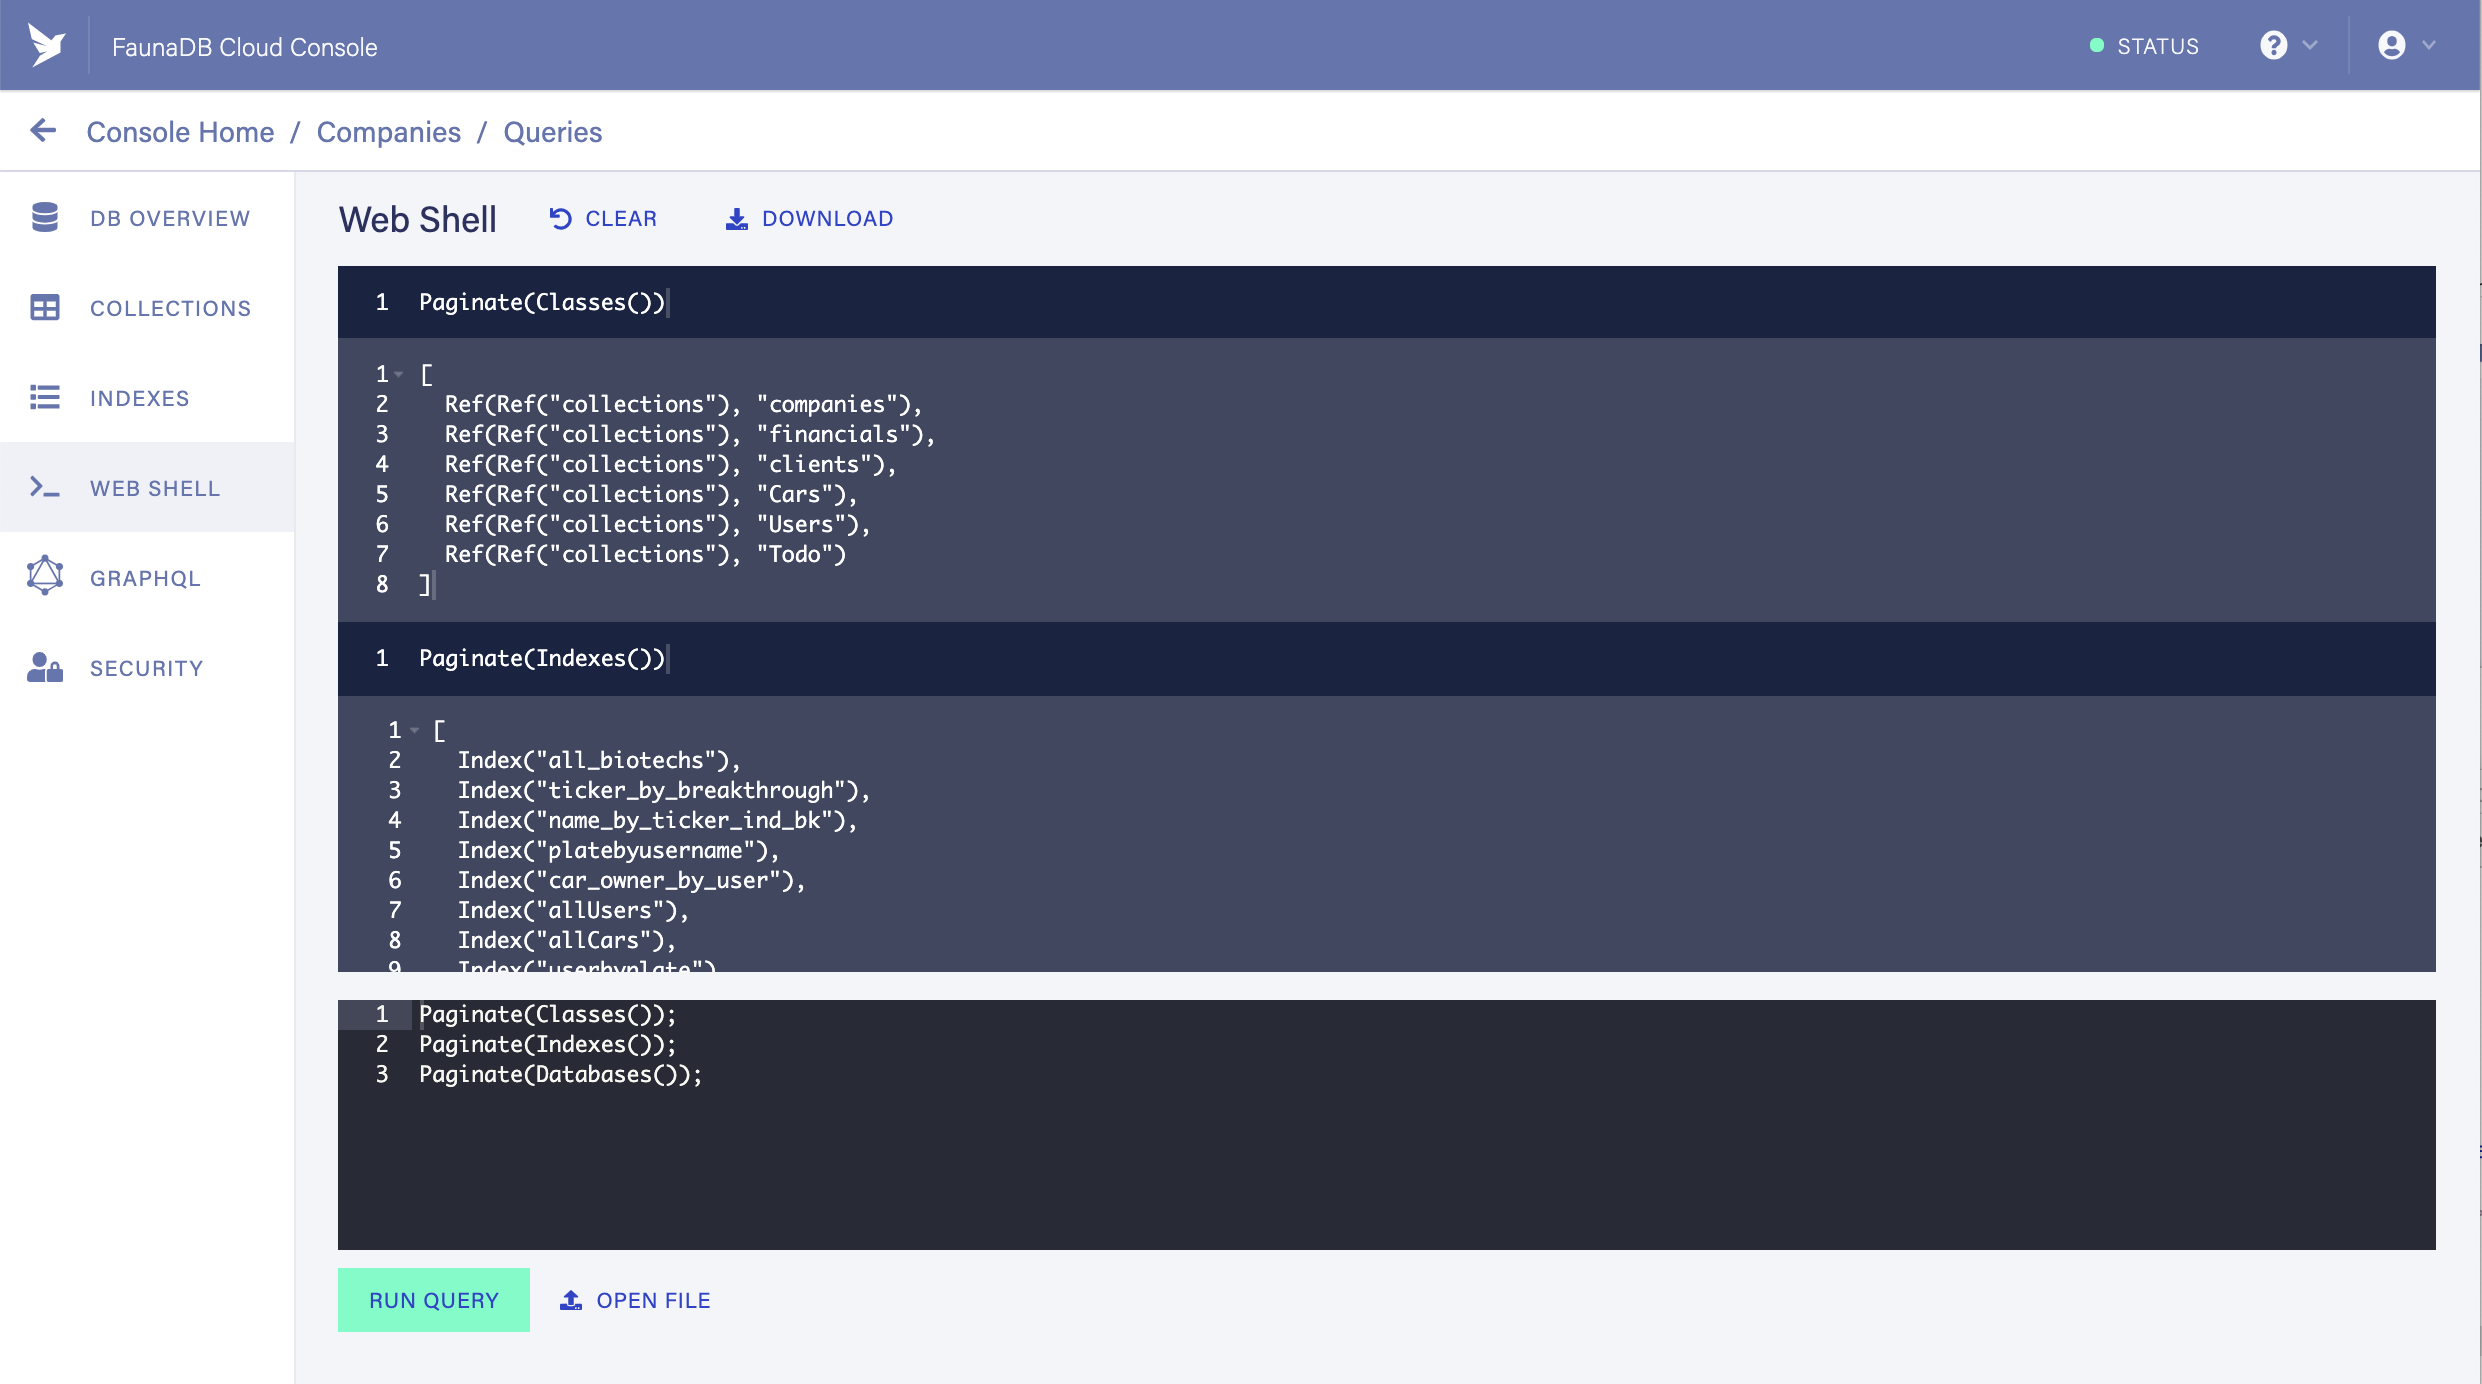Viewport: 2482px width, 1384px height.
Task: Click the help question mark icon
Action: tap(2274, 45)
